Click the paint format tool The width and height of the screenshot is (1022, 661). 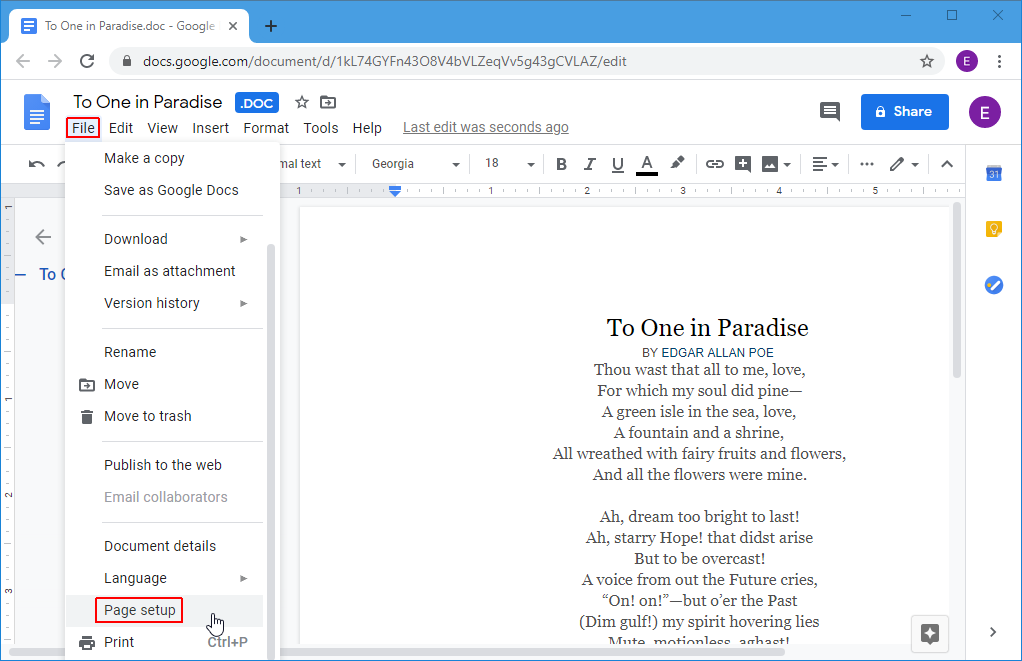[x=677, y=163]
